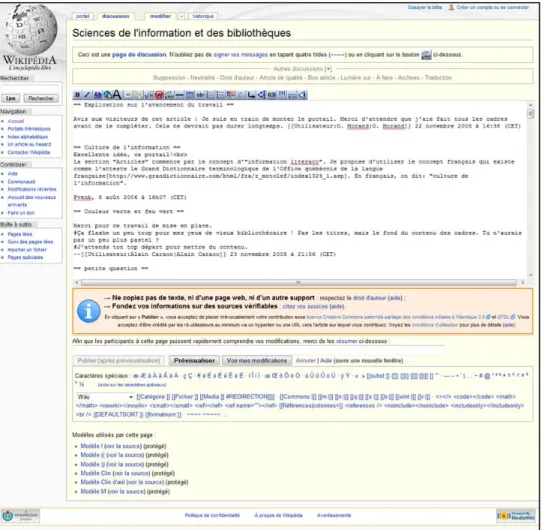Insert #REDIRECTION markup from wiki box
The image size is (544, 530).
pos(250,397)
